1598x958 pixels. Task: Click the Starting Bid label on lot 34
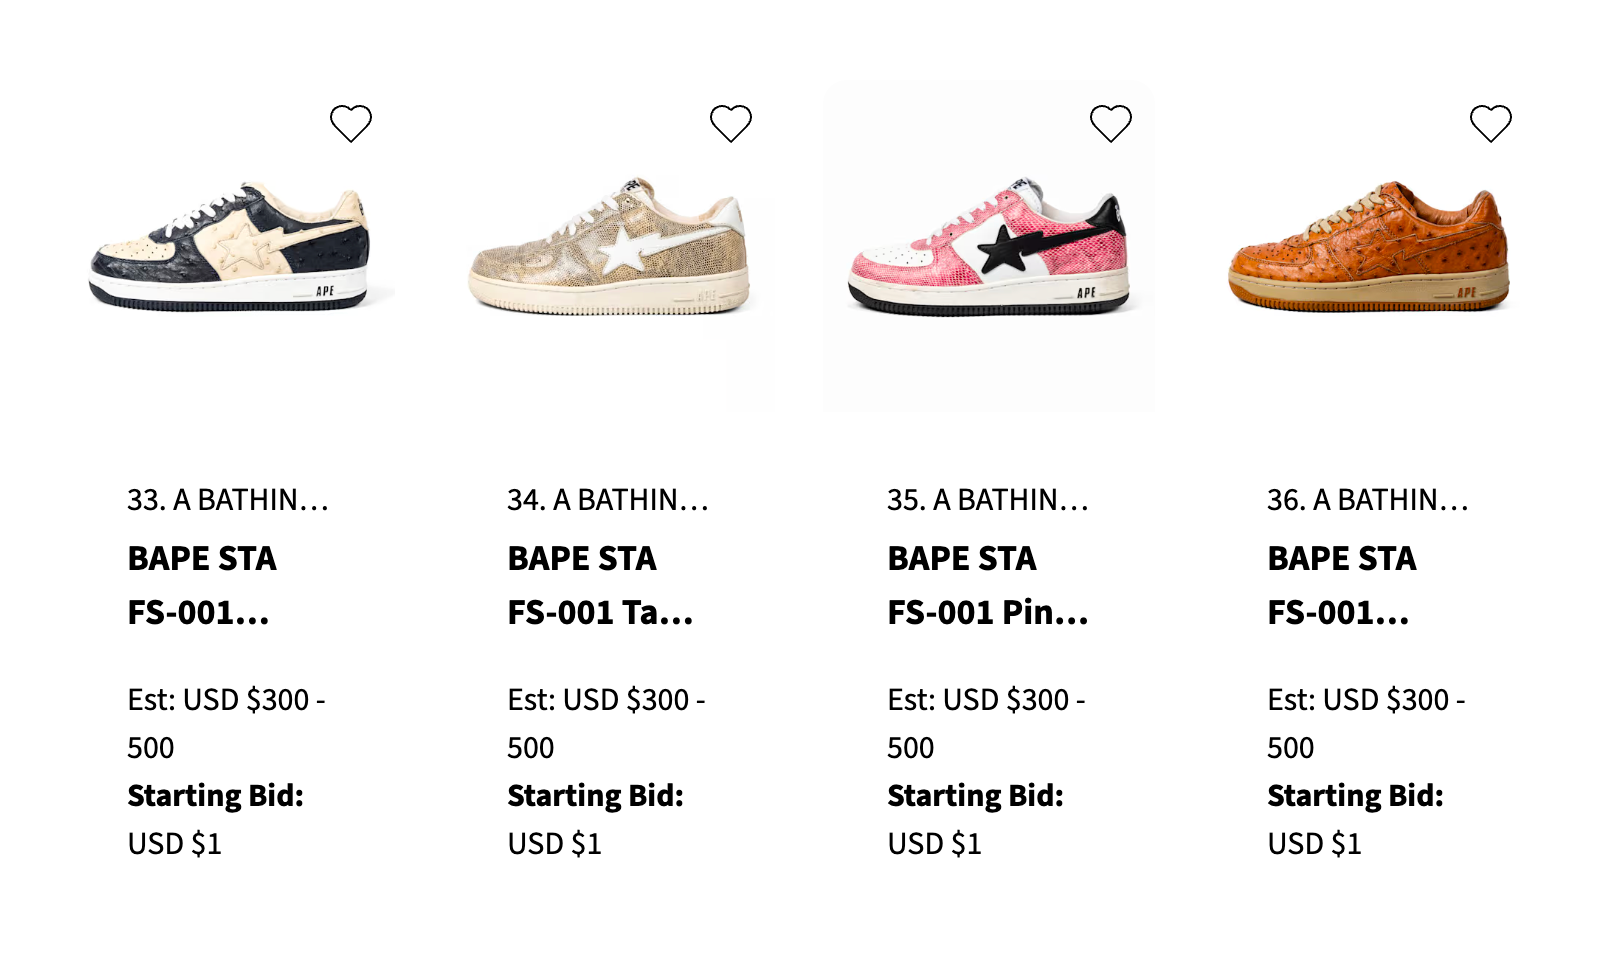coord(595,795)
